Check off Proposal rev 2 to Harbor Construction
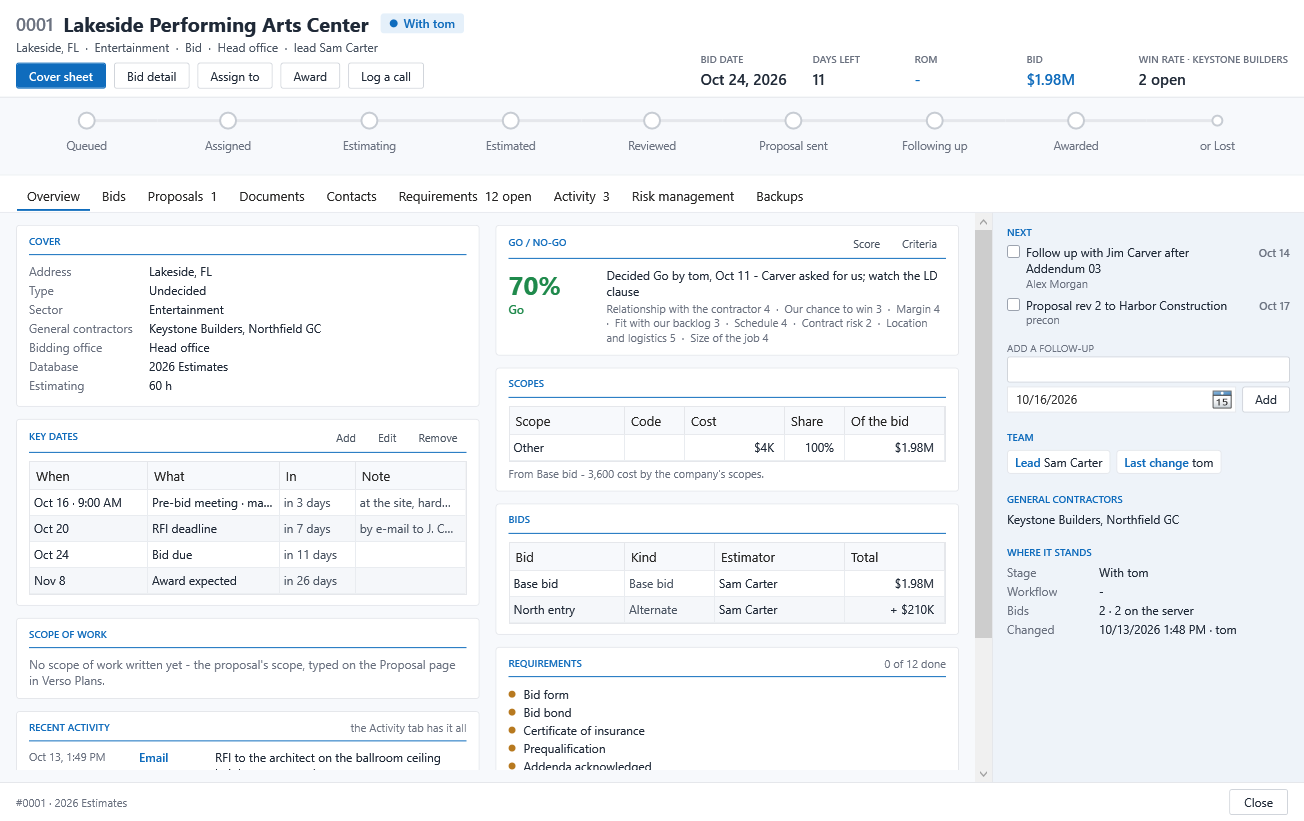 pos(1014,306)
